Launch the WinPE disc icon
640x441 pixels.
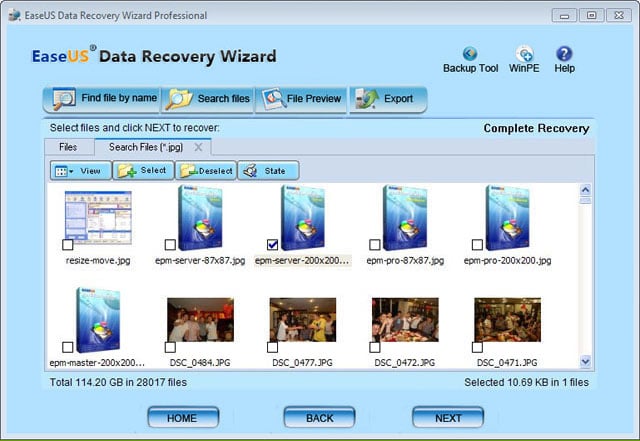[x=524, y=53]
